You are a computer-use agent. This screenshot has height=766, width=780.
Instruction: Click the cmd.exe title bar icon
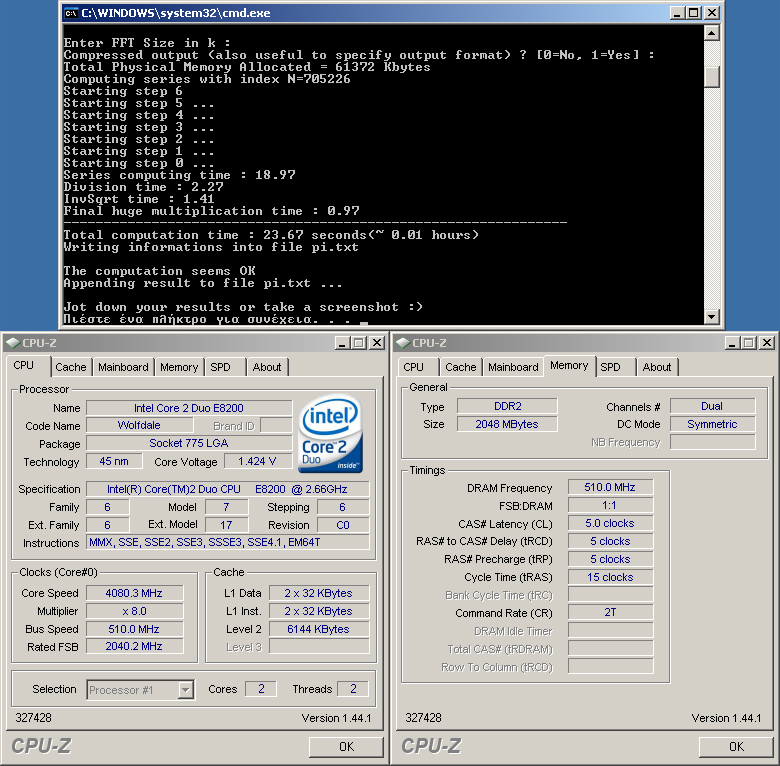click(71, 13)
